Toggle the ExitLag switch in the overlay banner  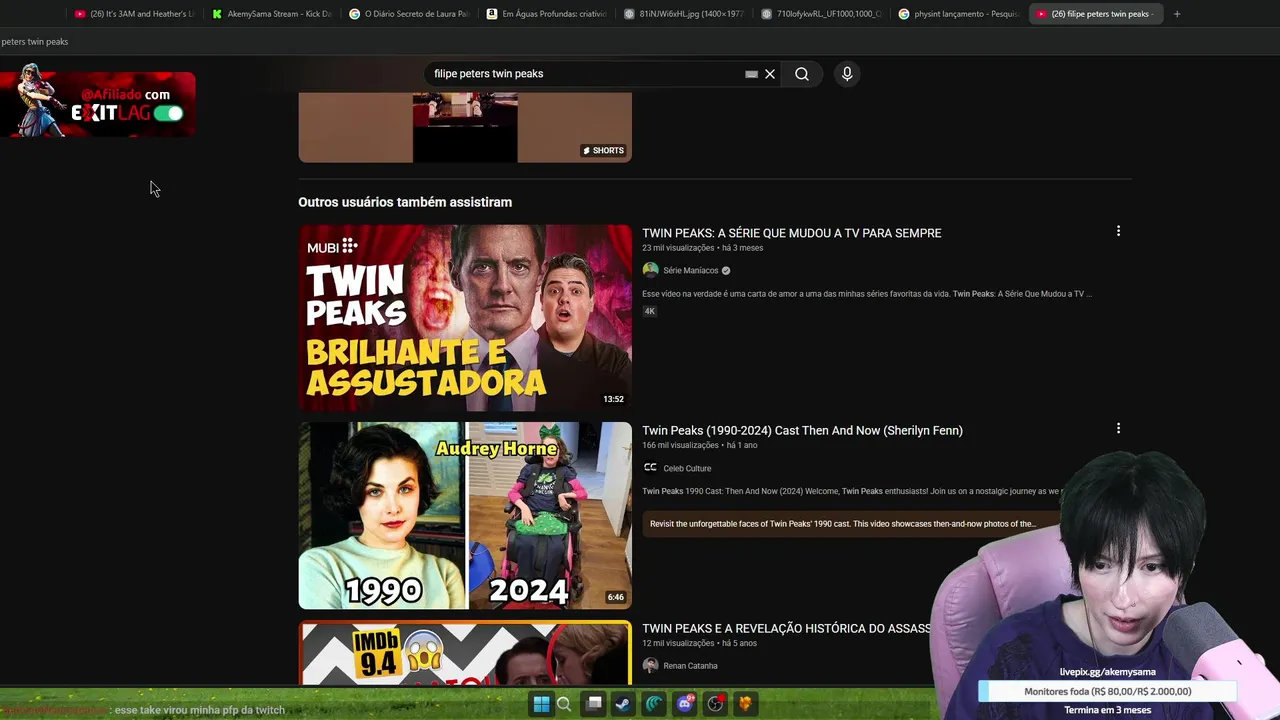pos(168,113)
